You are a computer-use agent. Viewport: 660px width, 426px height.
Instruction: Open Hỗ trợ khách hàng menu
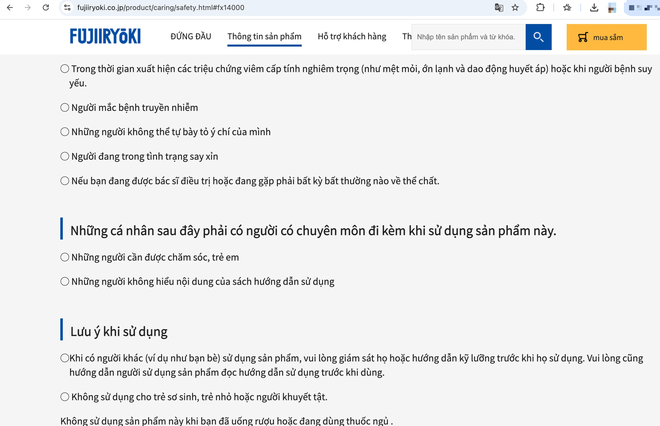coord(352,37)
